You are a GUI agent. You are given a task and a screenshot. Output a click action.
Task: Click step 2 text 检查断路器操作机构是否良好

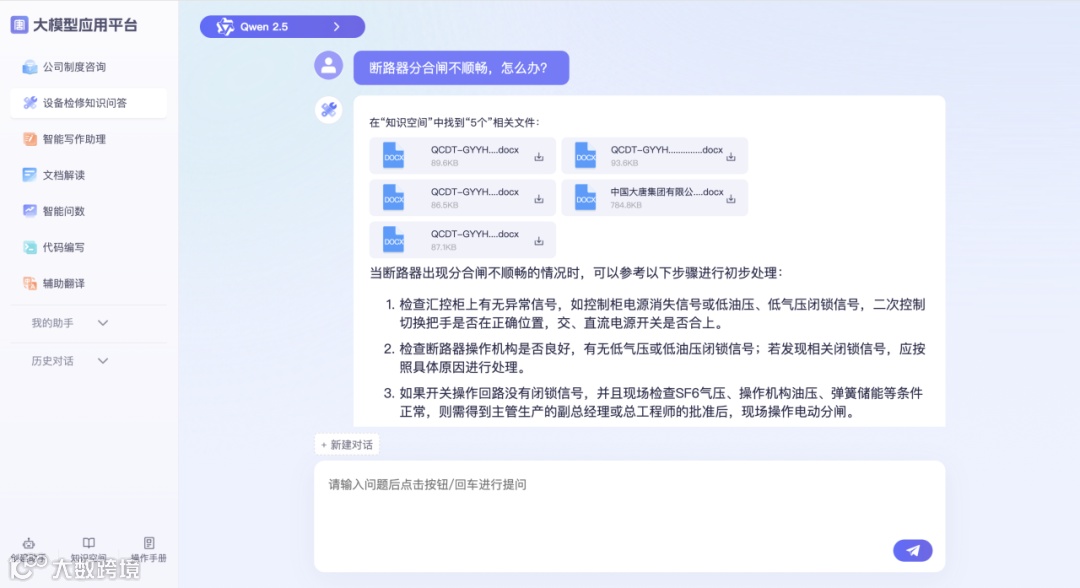tap(662, 358)
